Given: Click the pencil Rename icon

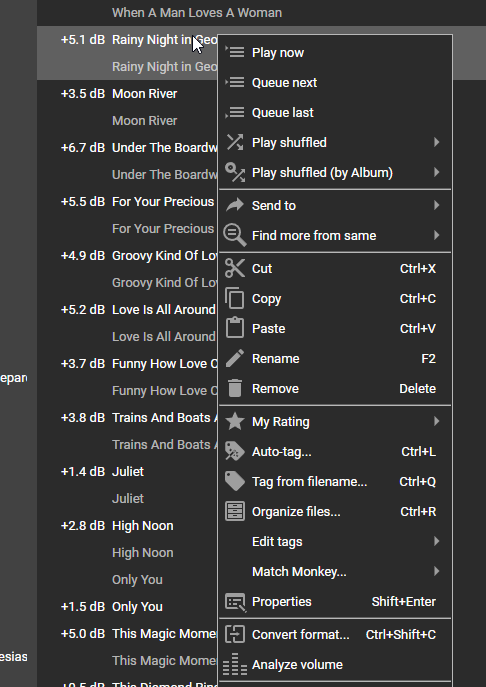Looking at the screenshot, I should point(235,358).
